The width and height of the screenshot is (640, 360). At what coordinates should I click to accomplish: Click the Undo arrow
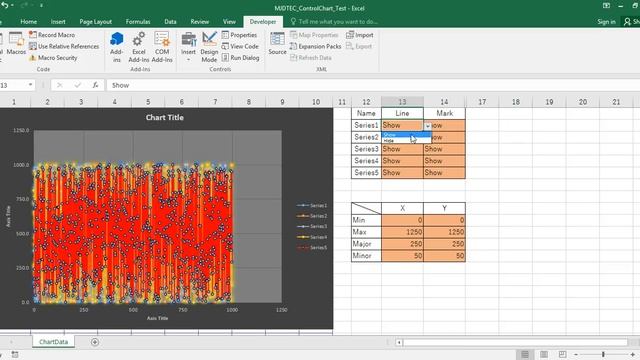[4, 6]
